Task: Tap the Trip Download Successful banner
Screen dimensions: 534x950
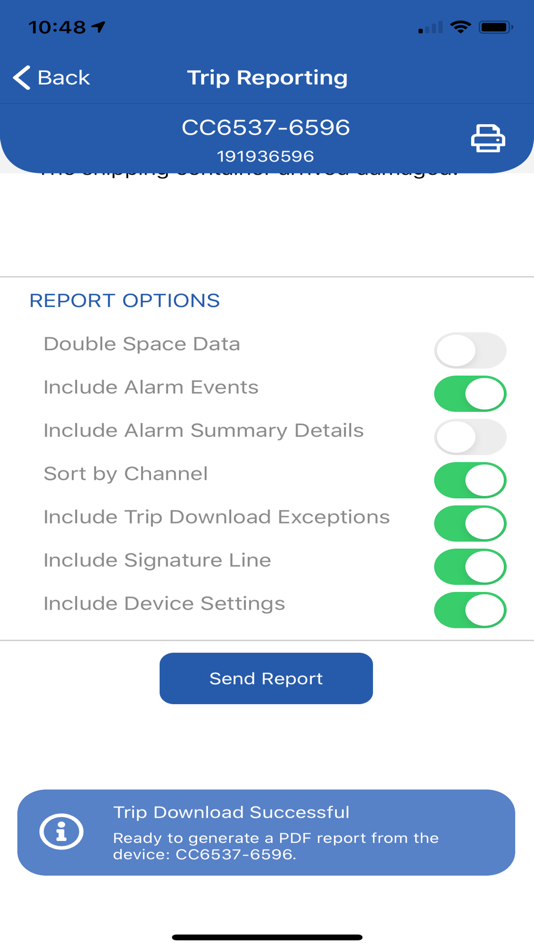Action: pos(266,832)
